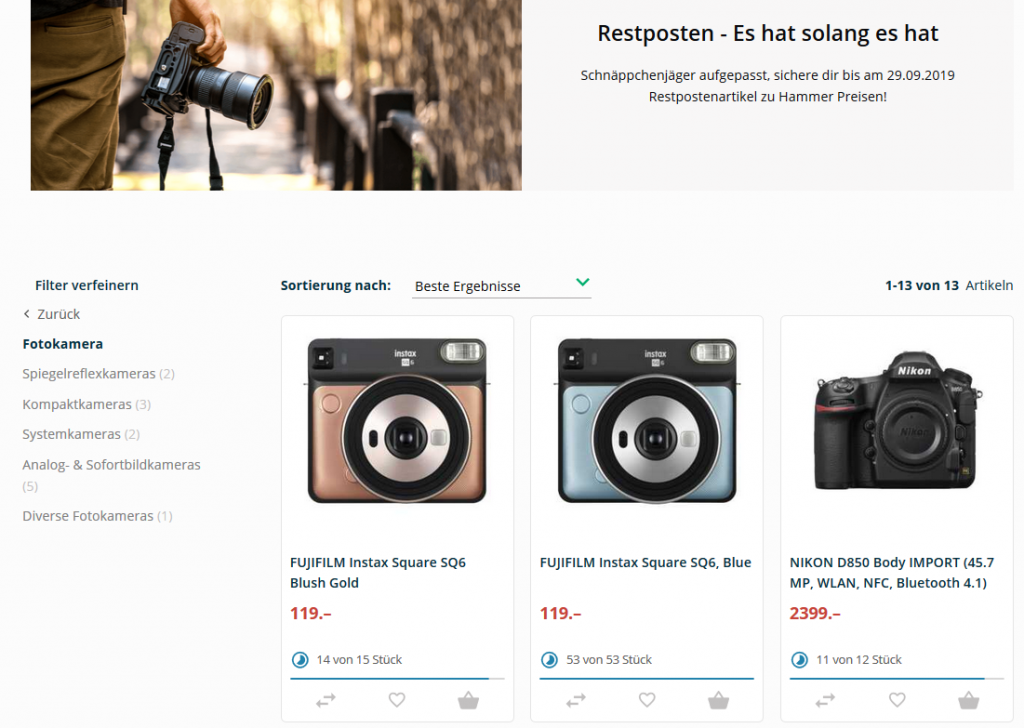Add Instax Blush Gold to wishlist heart
The height and width of the screenshot is (728, 1024).
(397, 700)
